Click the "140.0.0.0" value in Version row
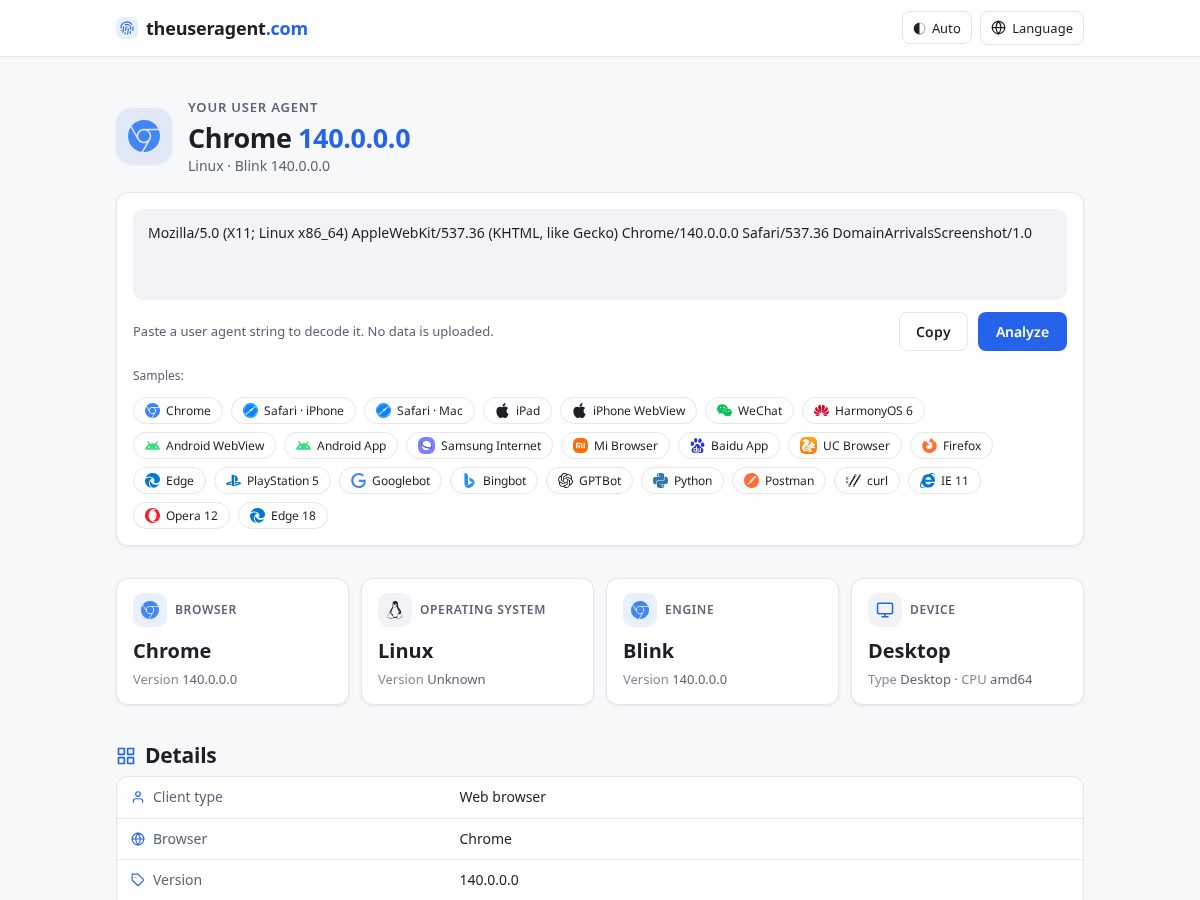This screenshot has width=1200, height=900. pos(489,880)
